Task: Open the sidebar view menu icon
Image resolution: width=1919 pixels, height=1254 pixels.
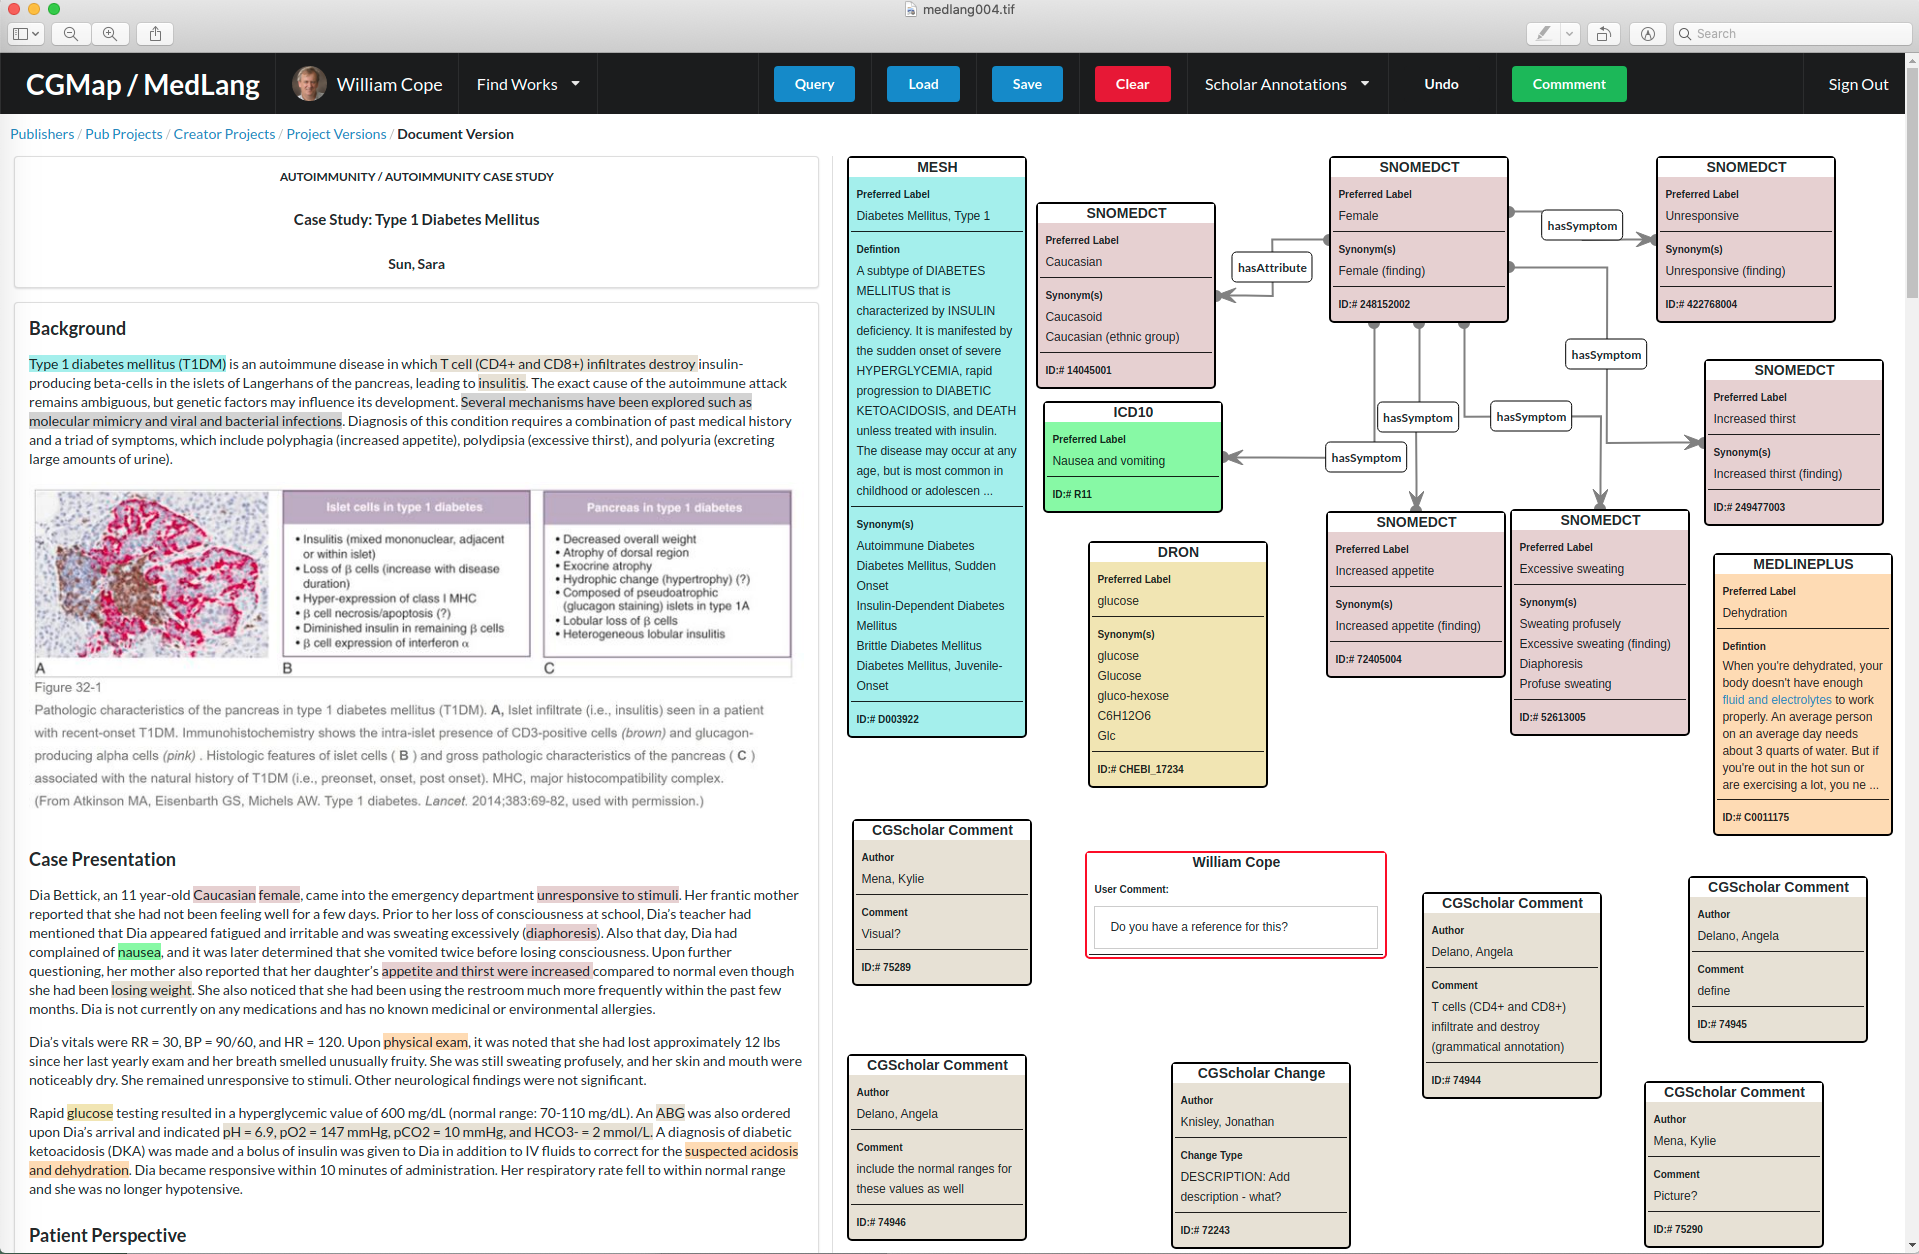Action: [25, 34]
